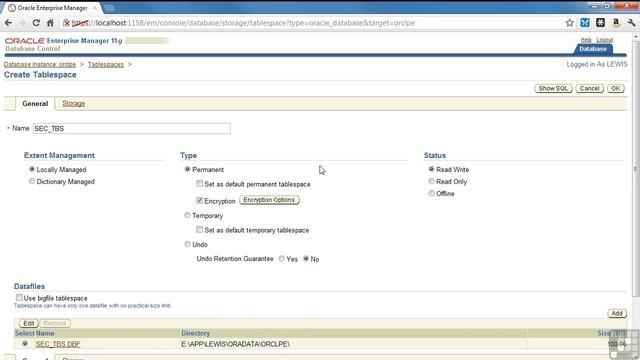This screenshot has width=640, height=360.
Task: Select the General tab
Action: point(35,104)
